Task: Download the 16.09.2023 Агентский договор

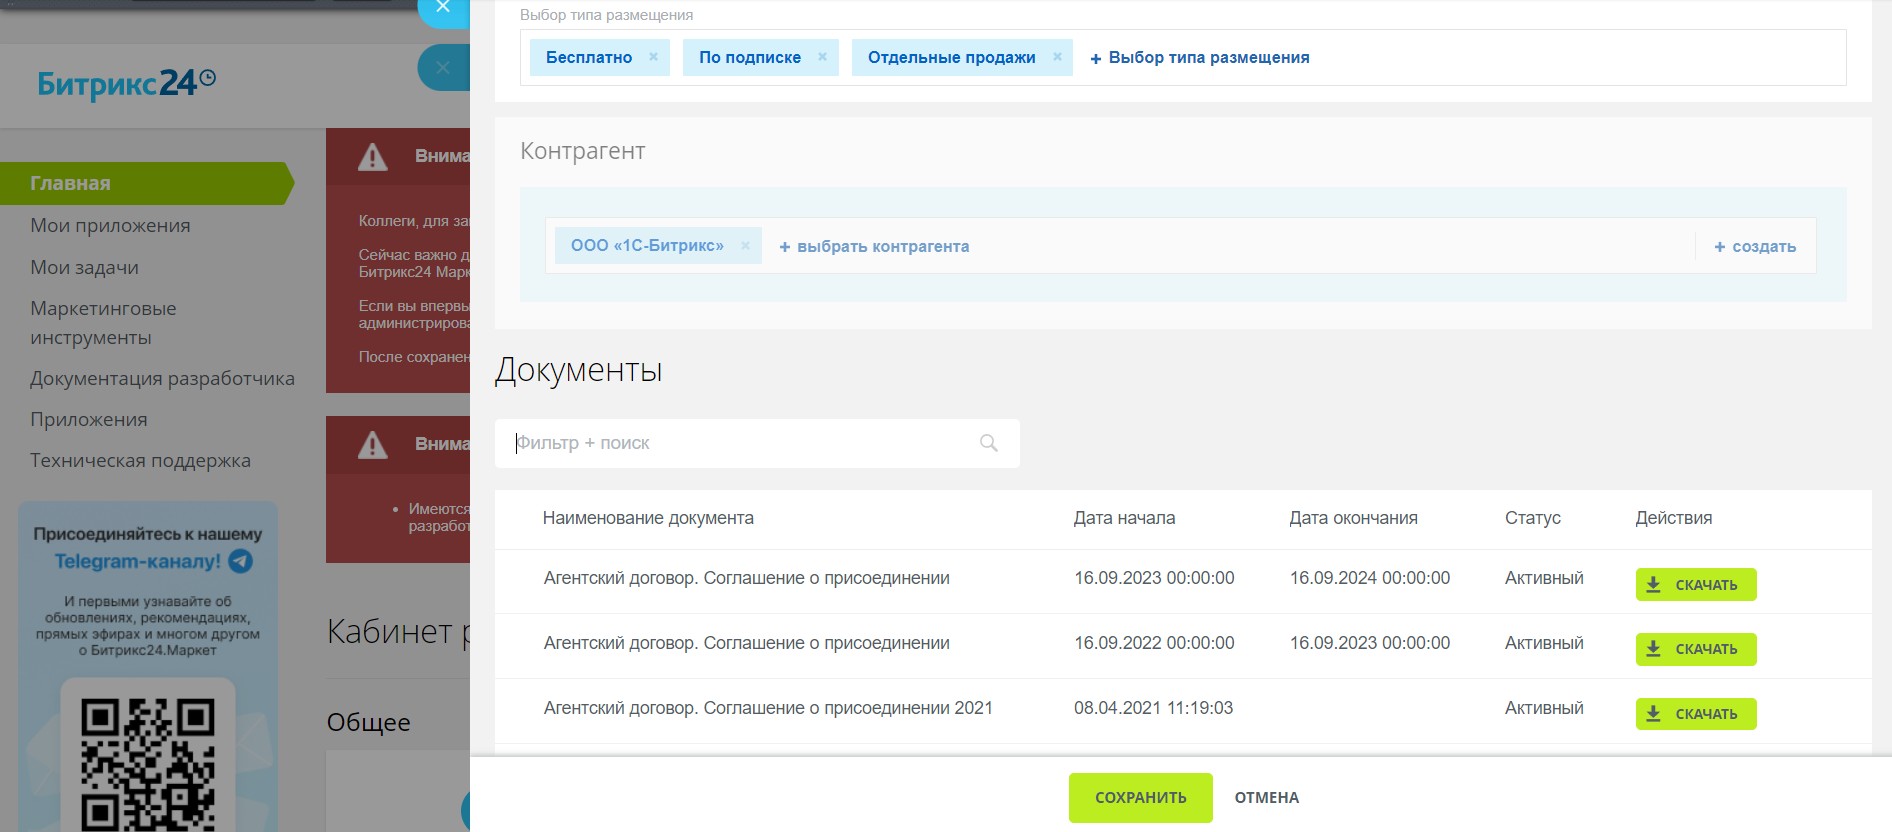Action: [1696, 585]
